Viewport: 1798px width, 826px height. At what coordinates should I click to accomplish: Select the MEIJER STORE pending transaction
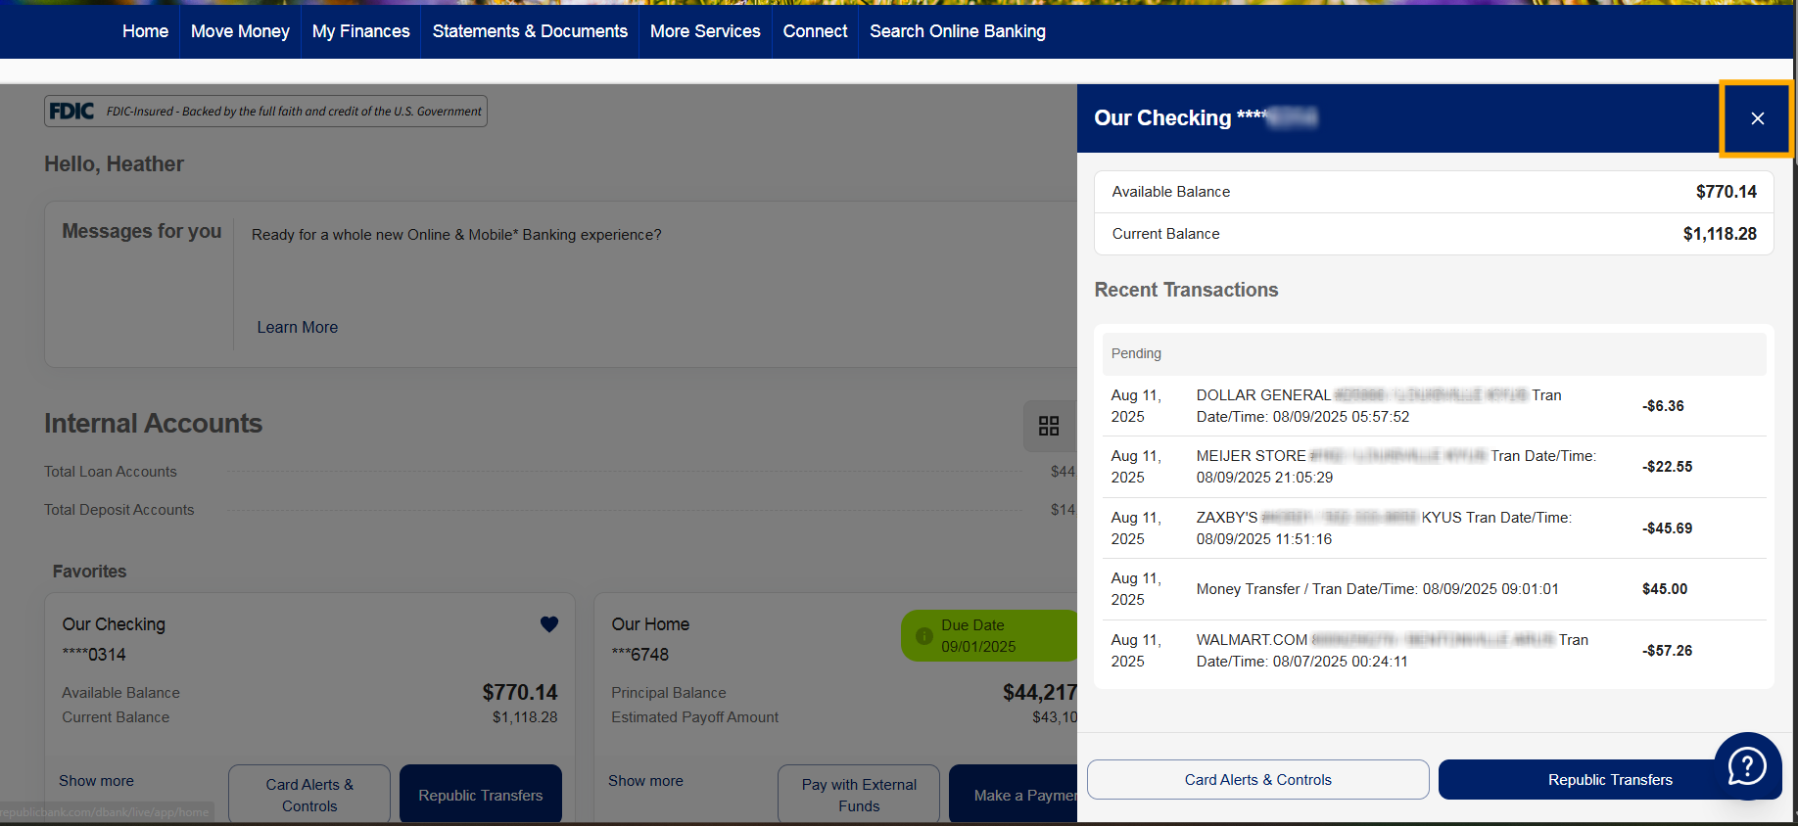point(1434,467)
